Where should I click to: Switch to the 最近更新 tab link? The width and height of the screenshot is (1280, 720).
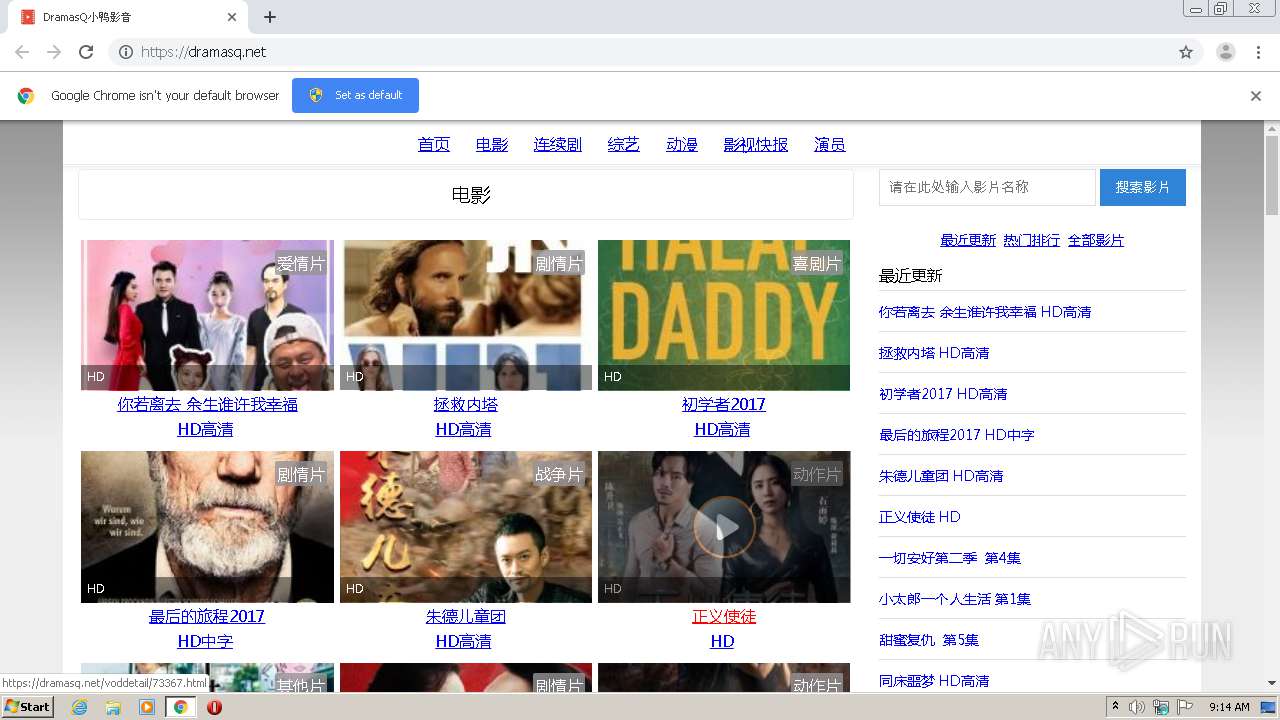[968, 240]
